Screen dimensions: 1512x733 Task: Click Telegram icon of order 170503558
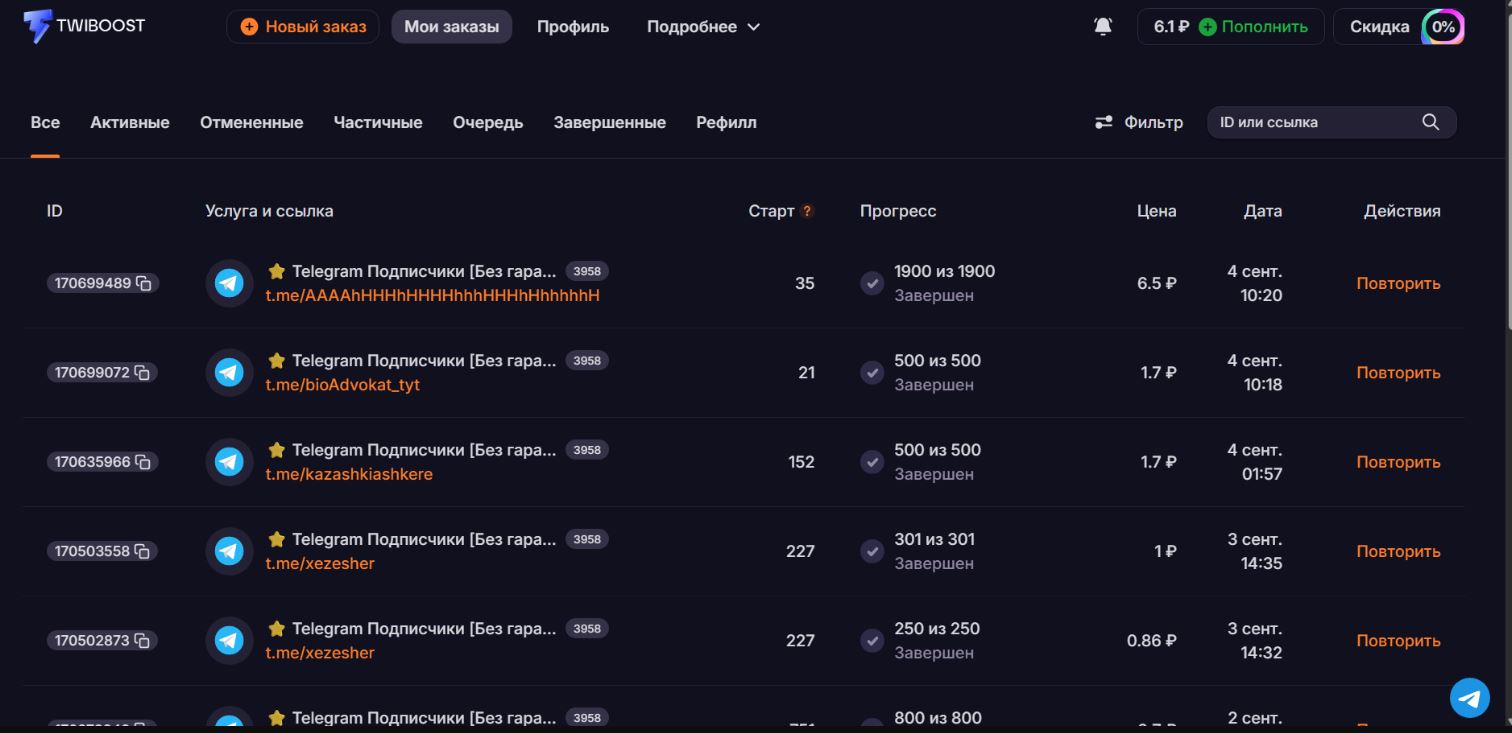[x=229, y=551]
